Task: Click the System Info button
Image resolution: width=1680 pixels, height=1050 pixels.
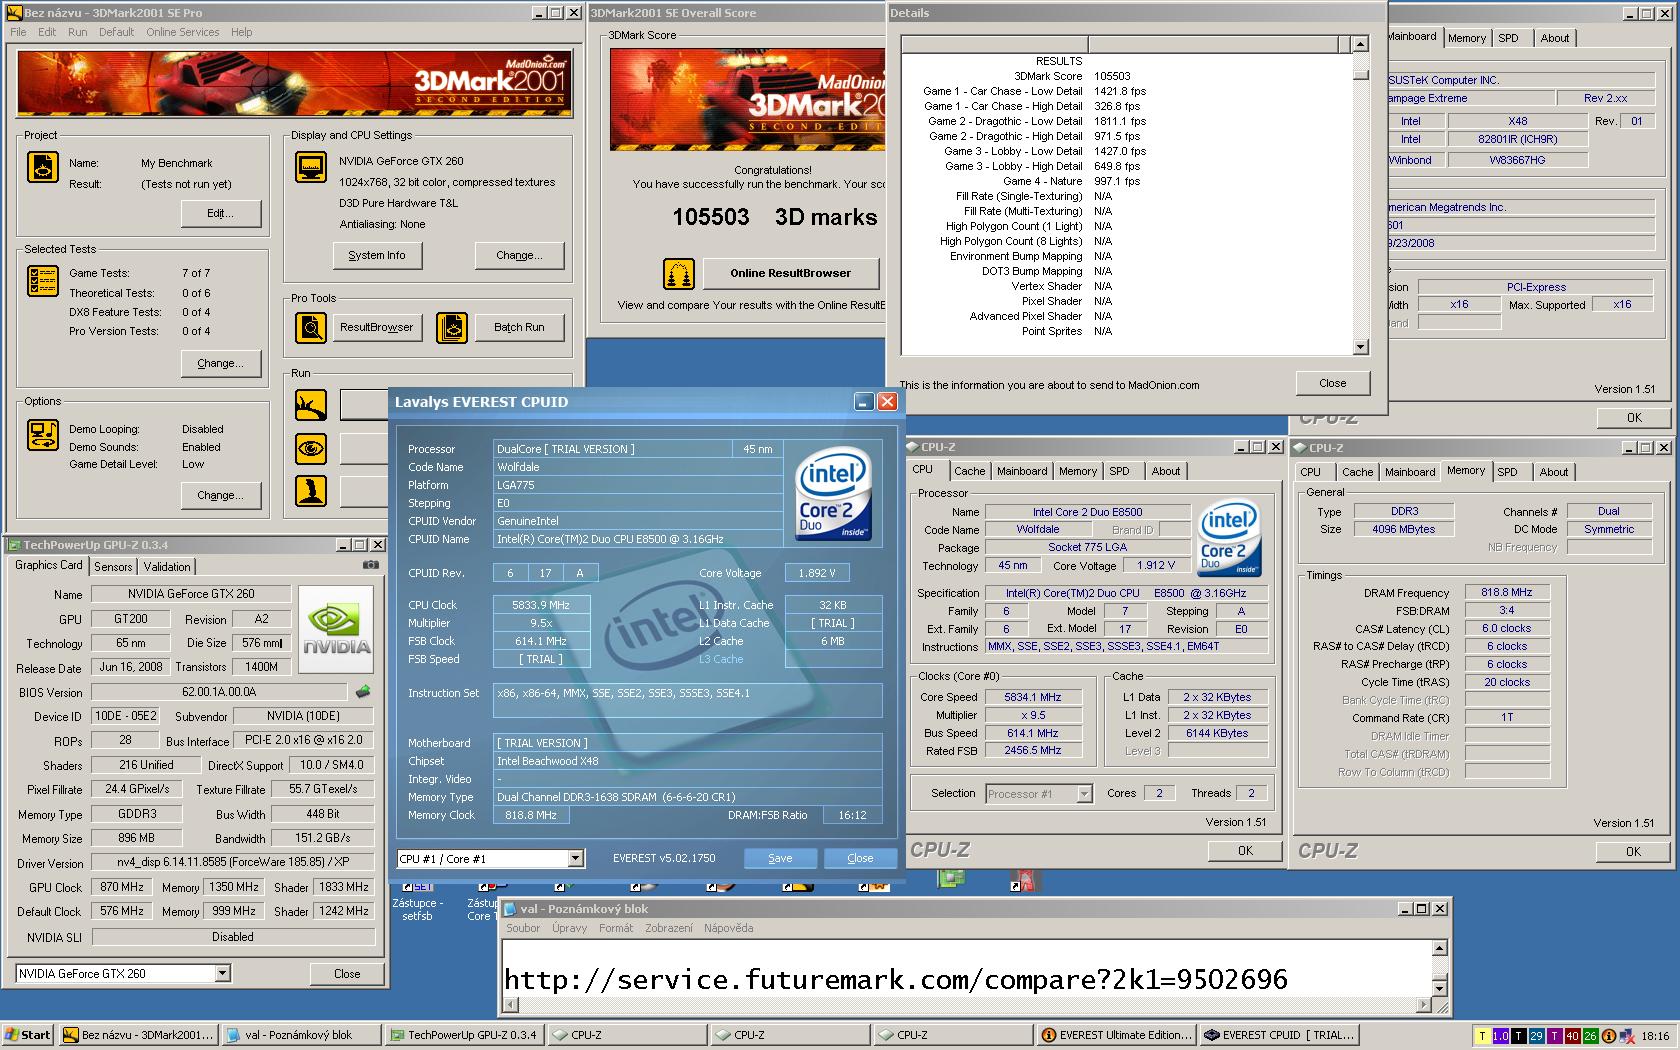Action: point(377,255)
